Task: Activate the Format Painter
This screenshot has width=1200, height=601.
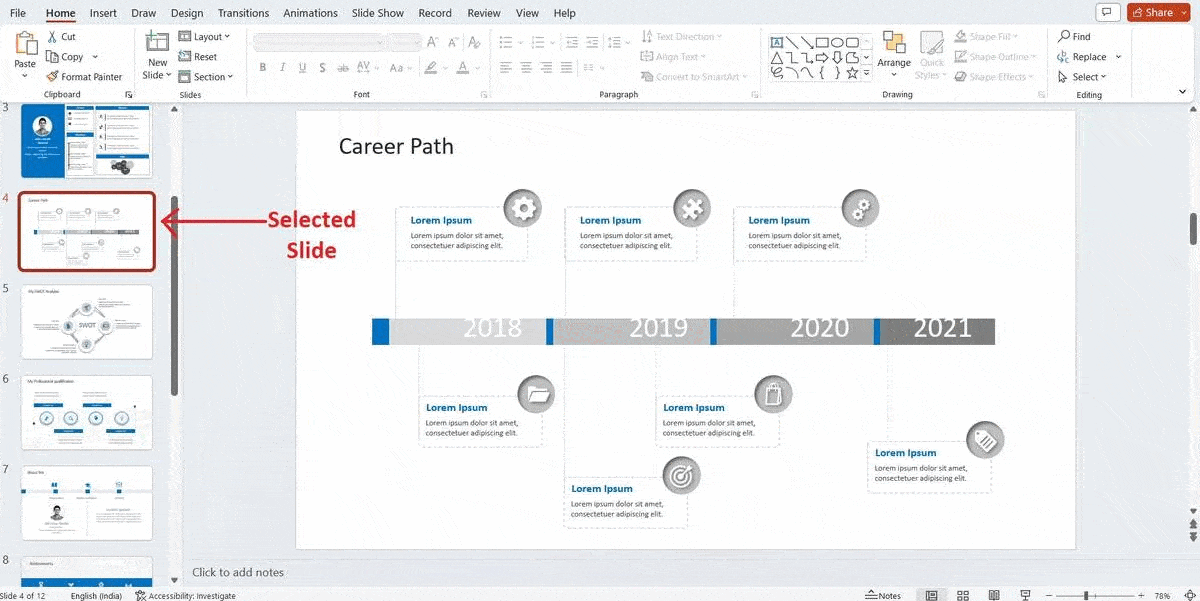Action: [x=85, y=76]
